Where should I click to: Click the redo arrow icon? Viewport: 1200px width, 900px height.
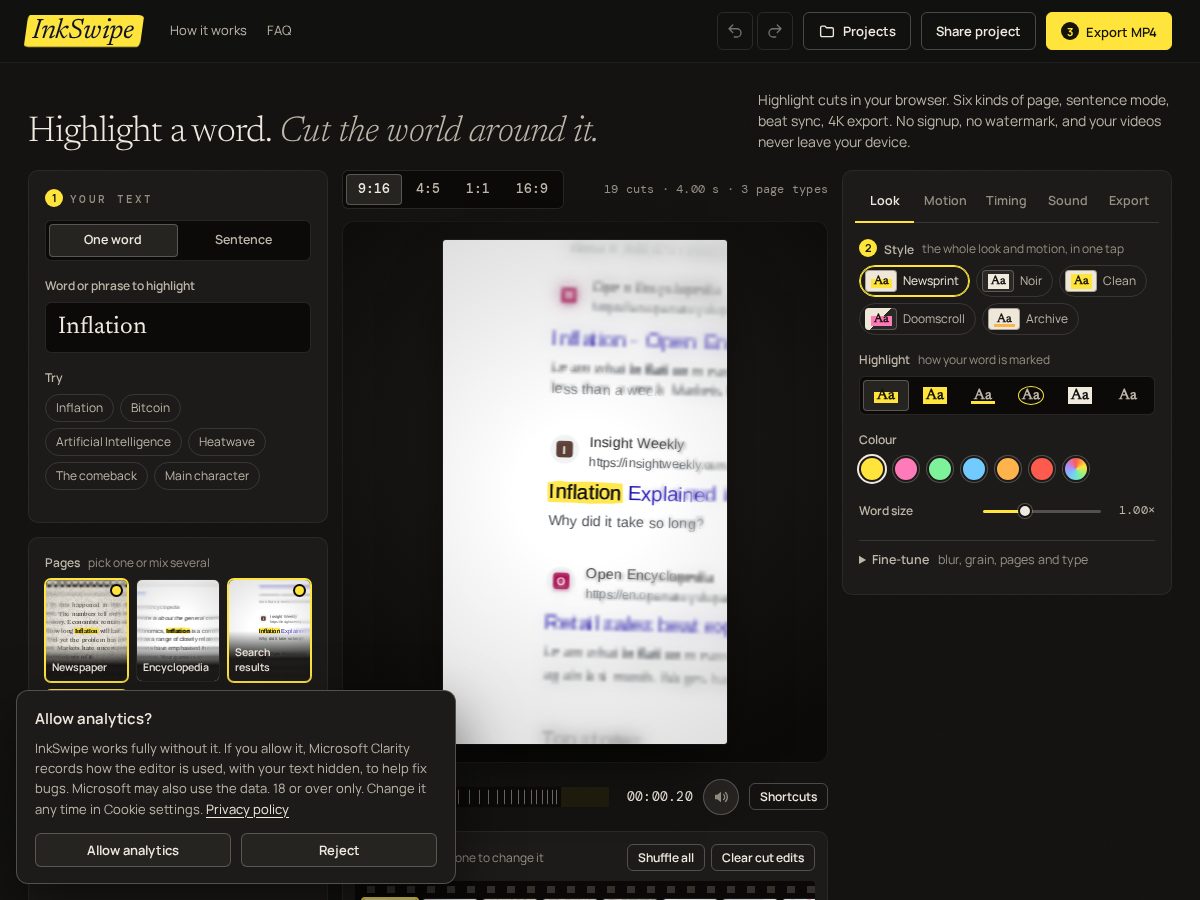click(775, 31)
